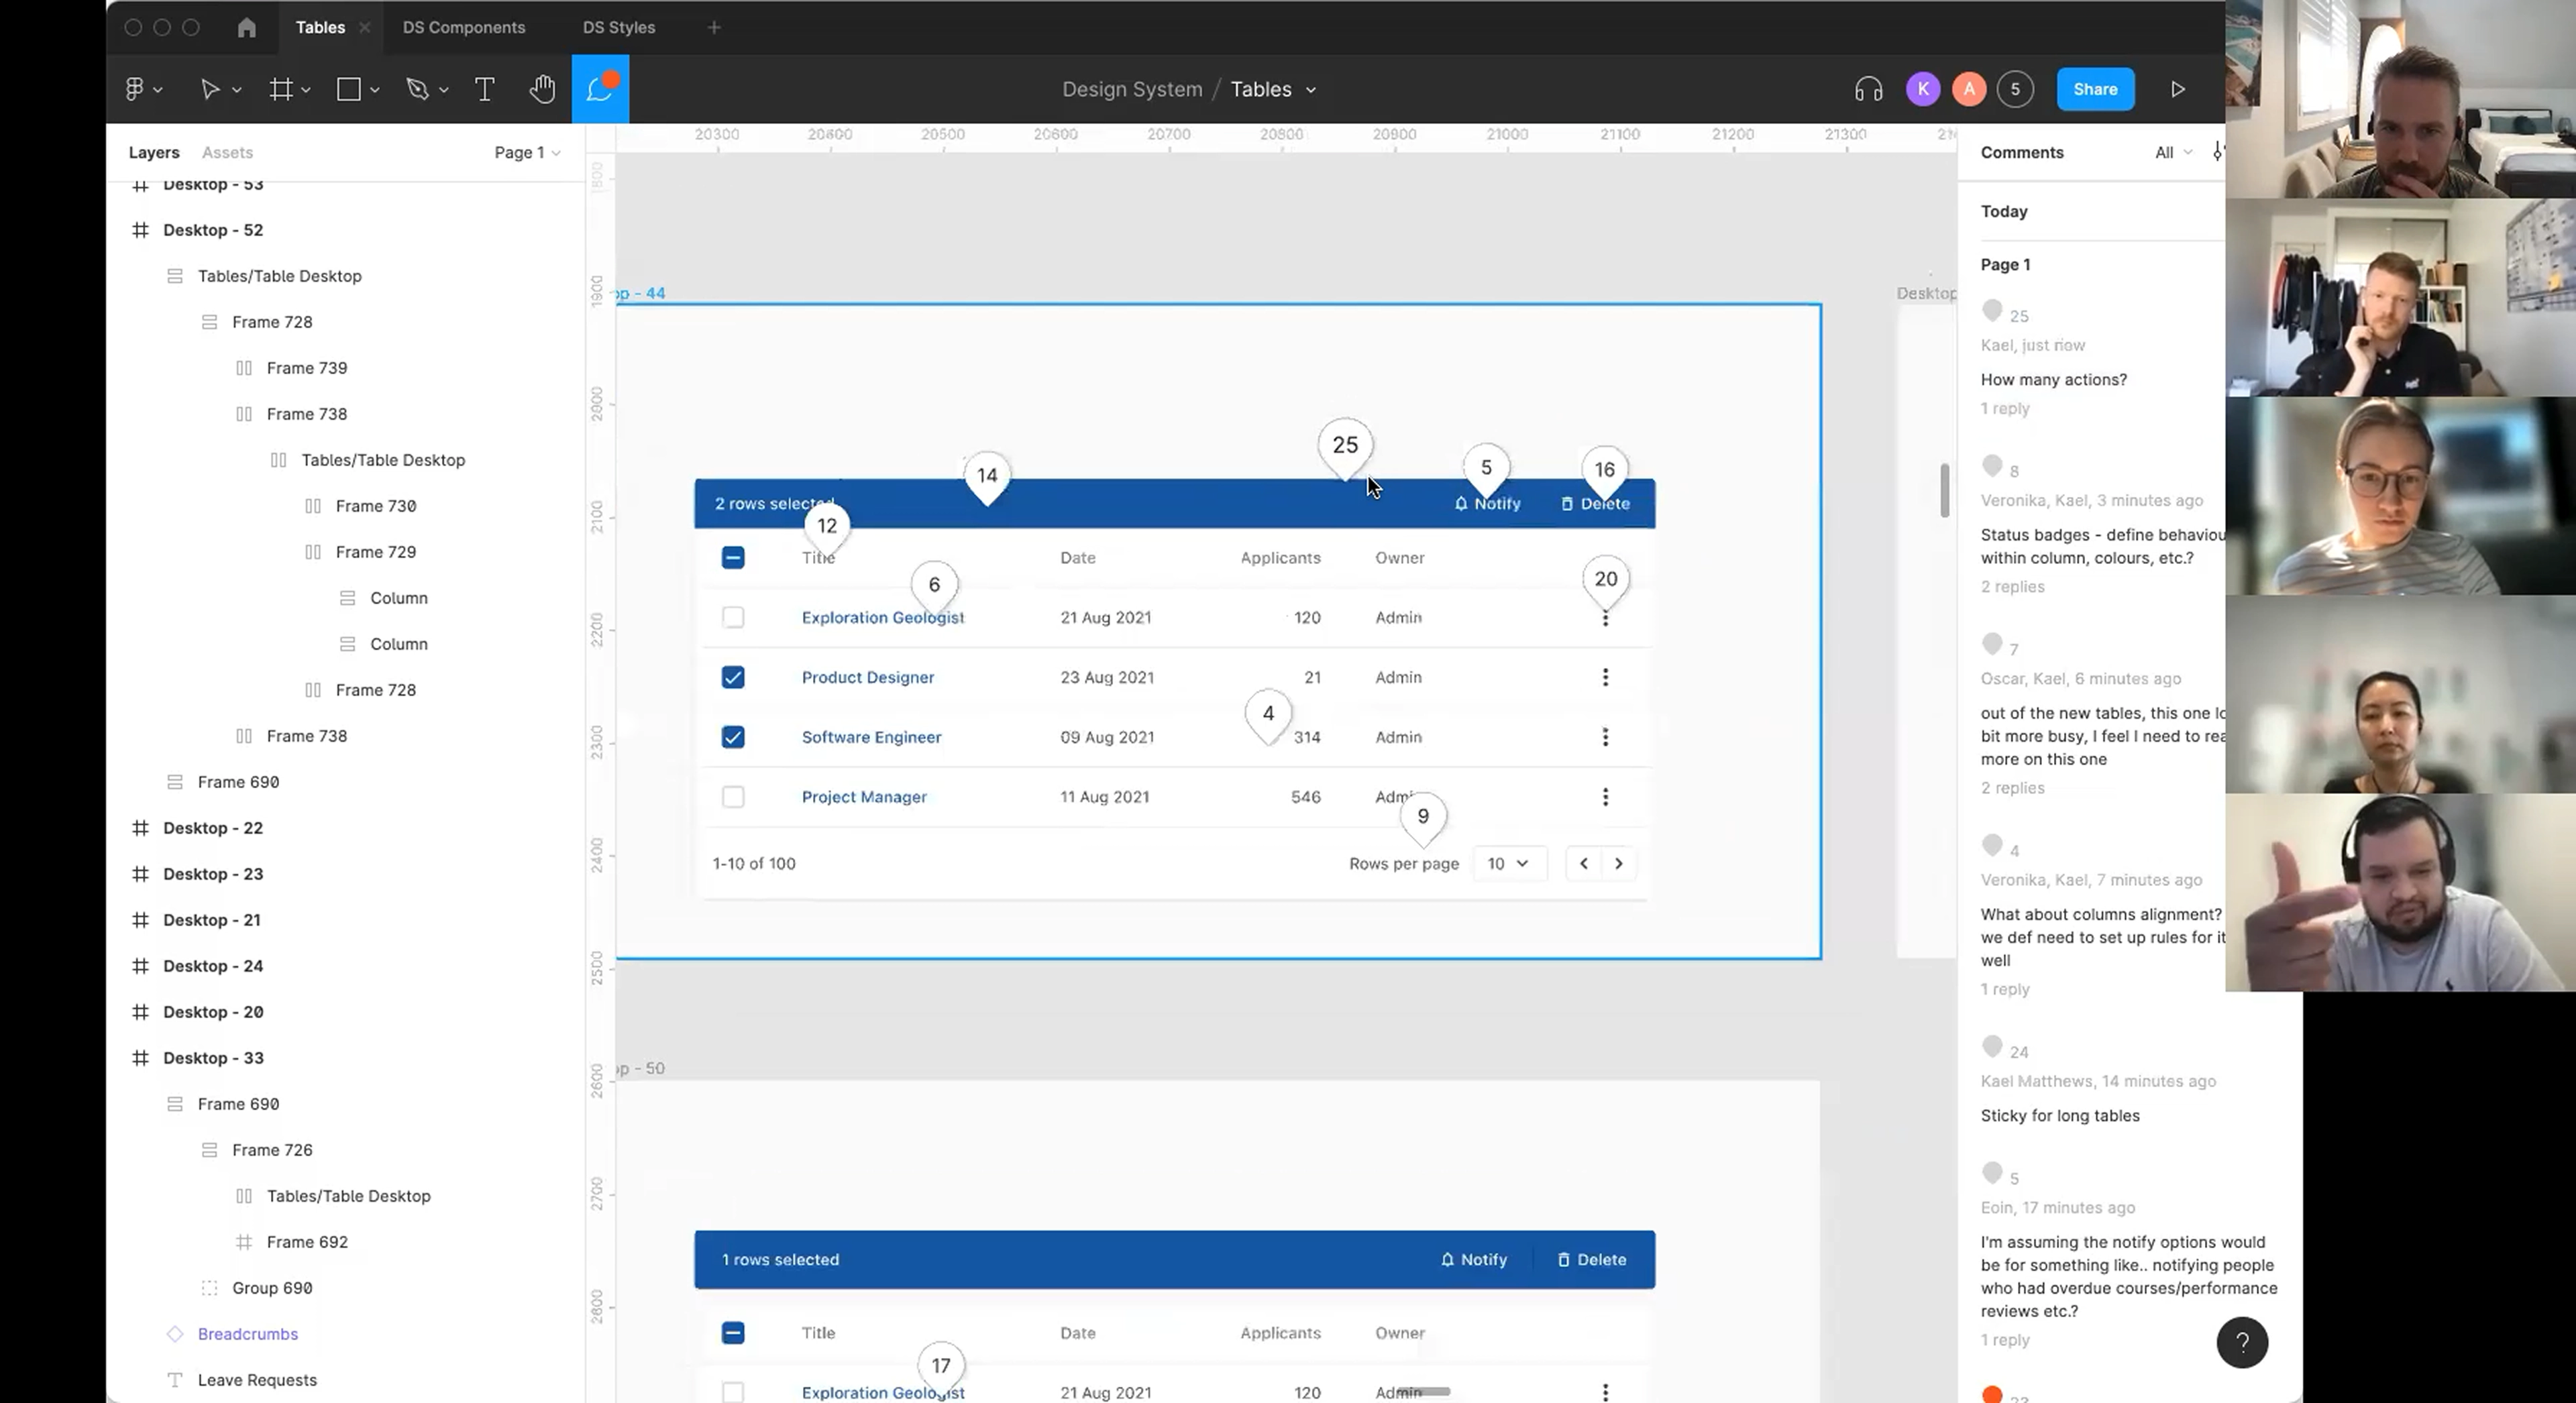Open the Figma main menu icon
The height and width of the screenshot is (1403, 2576).
click(143, 89)
